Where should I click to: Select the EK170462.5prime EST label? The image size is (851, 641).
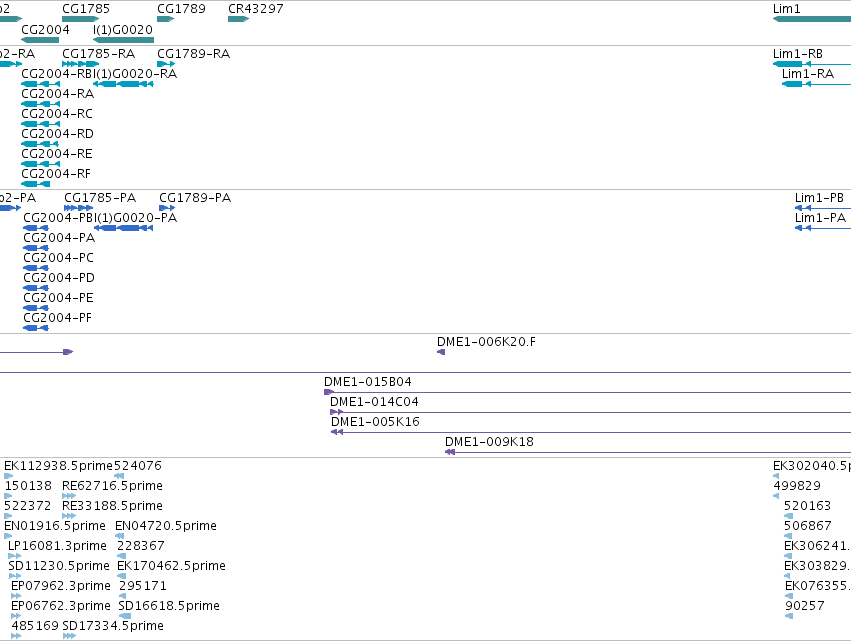click(172, 567)
